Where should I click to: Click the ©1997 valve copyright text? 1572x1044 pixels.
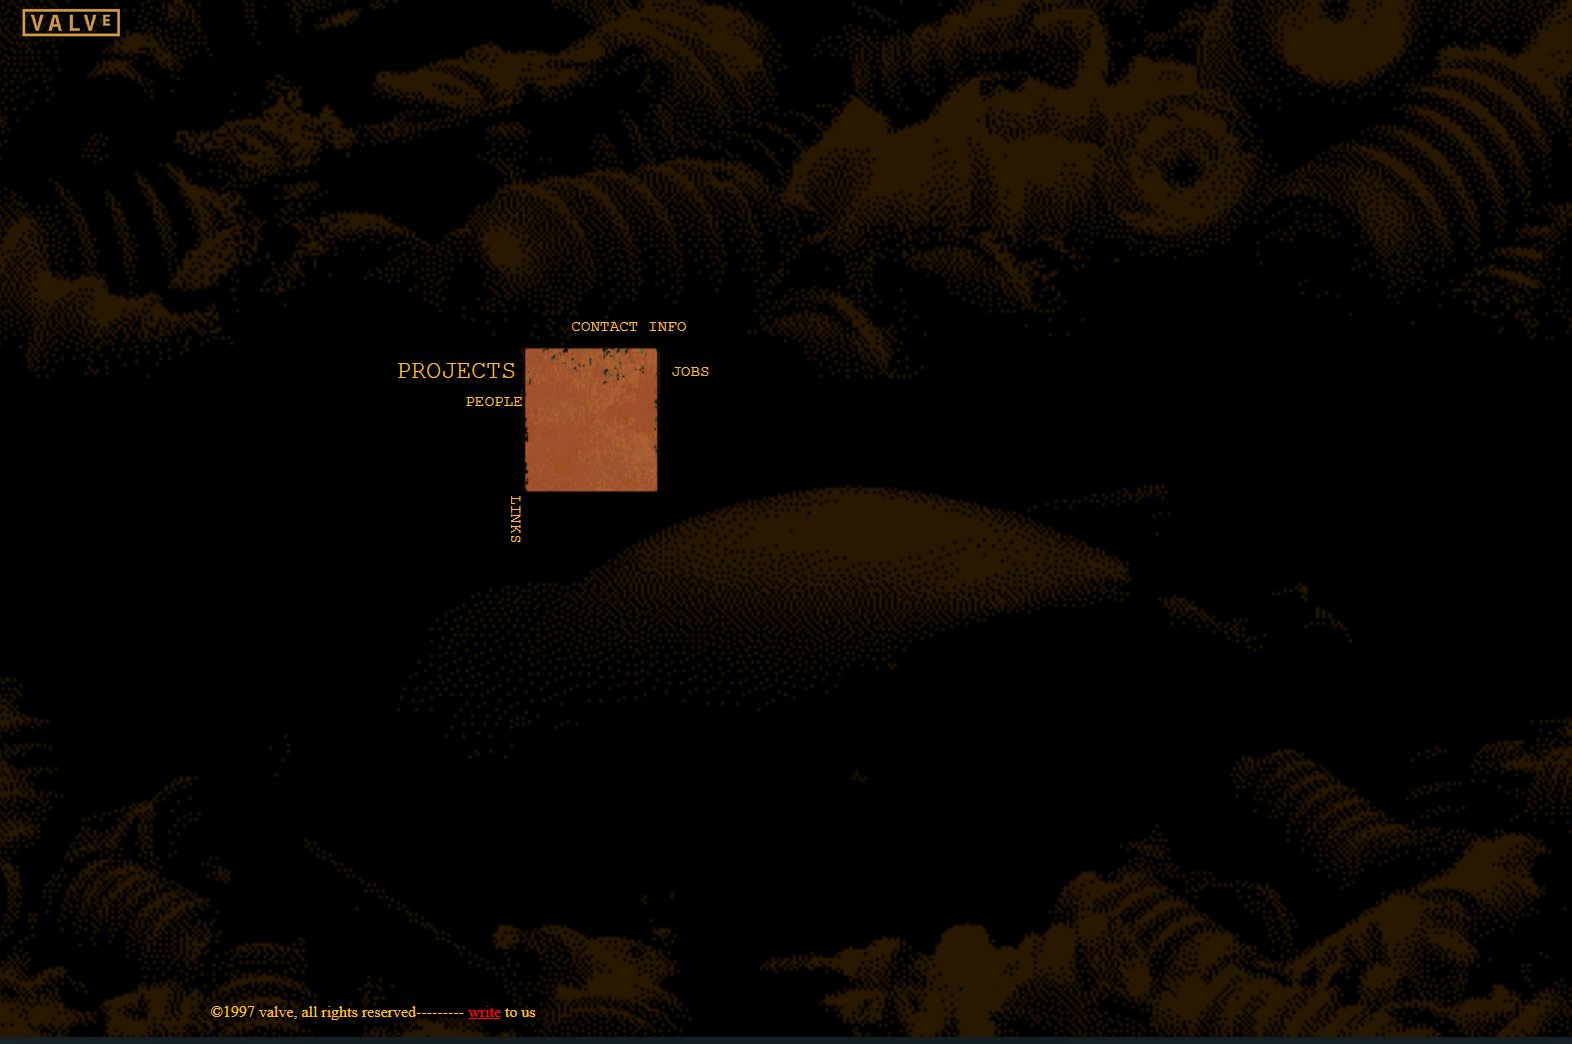point(313,1012)
